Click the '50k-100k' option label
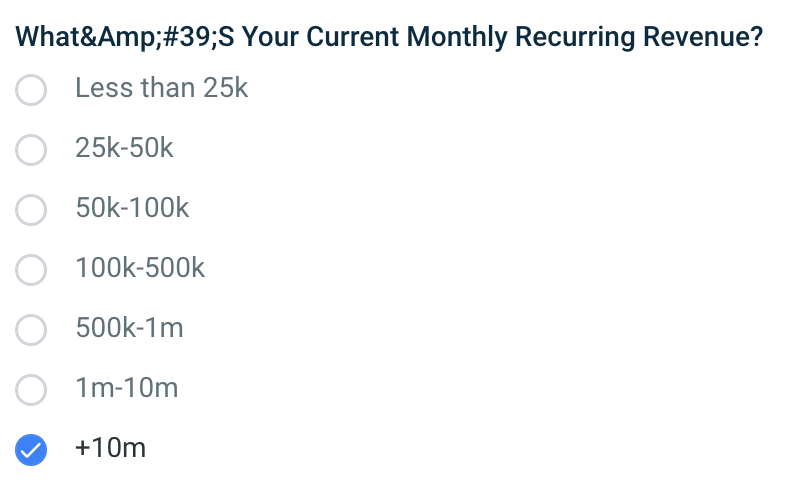This screenshot has height=492, width=806. (132, 208)
